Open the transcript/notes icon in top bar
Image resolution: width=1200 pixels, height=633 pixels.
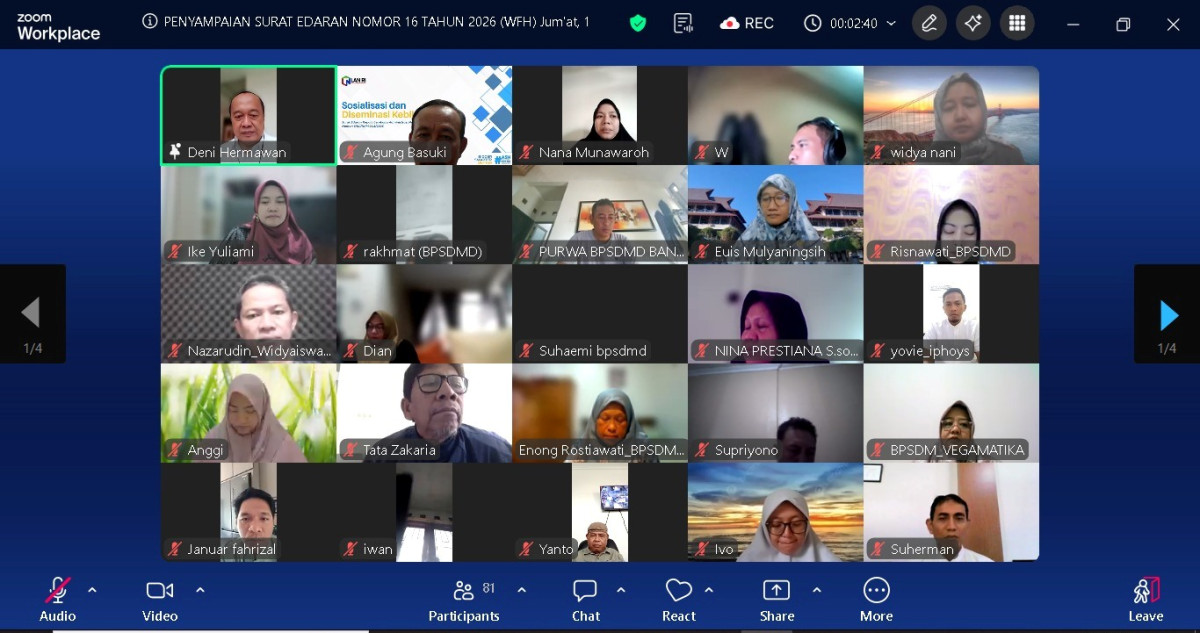coord(684,23)
